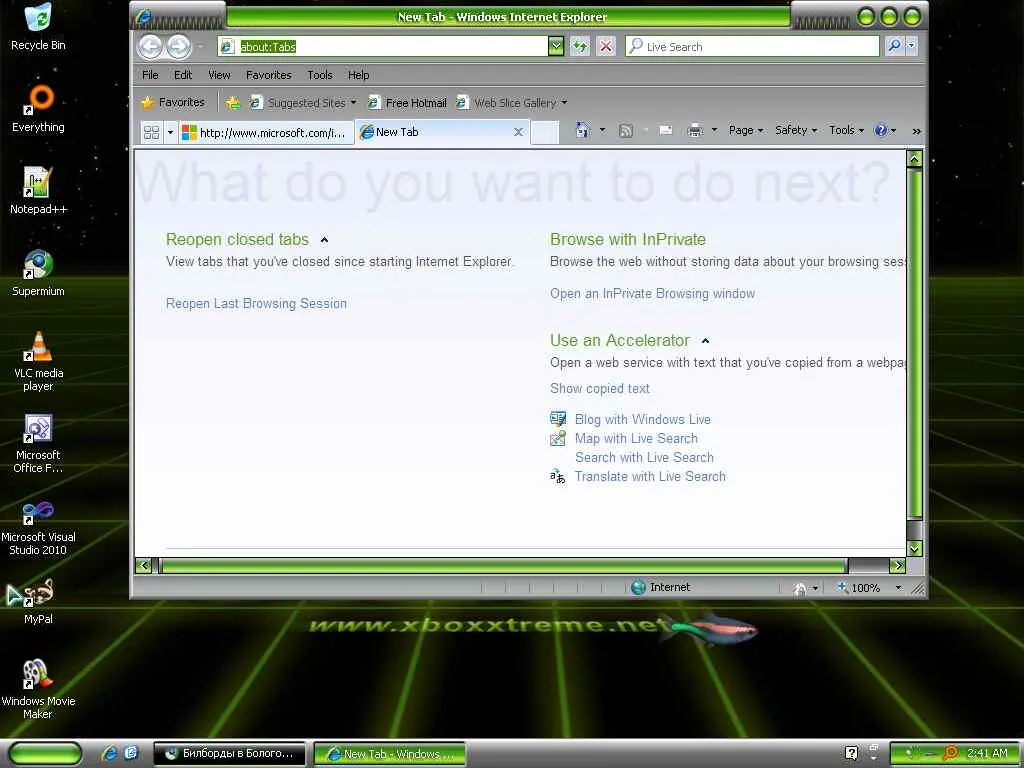1024x768 pixels.
Task: Click the horizontal scrollbar thumb
Action: tap(503, 566)
